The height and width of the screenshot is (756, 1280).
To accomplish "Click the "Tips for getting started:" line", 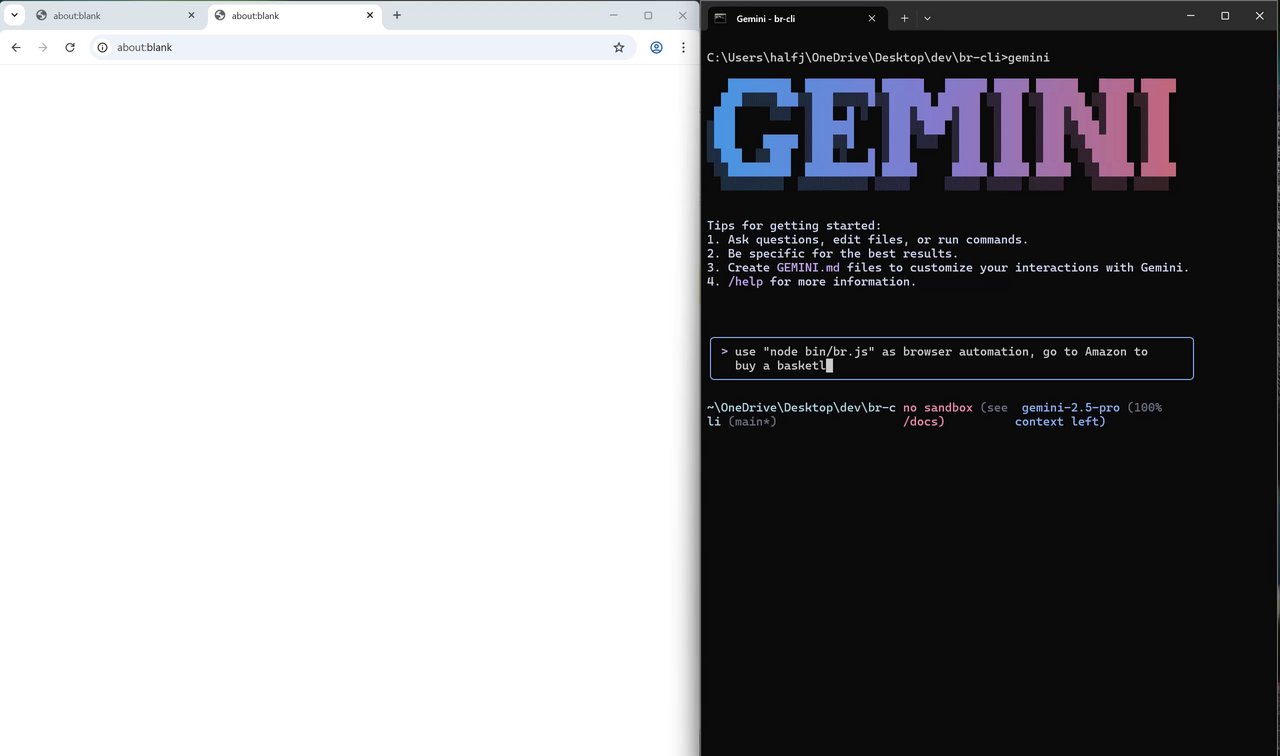I will click(x=794, y=226).
